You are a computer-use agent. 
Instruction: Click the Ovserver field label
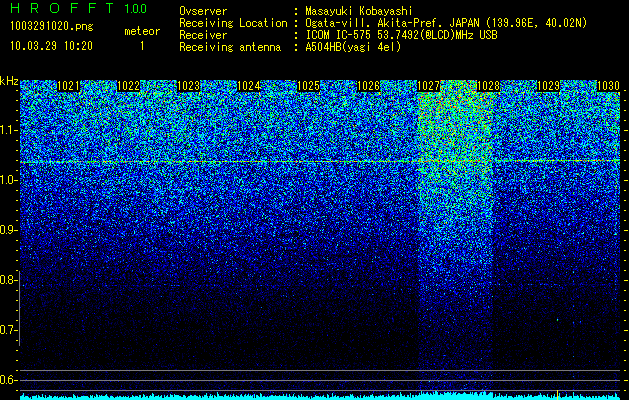pos(203,11)
